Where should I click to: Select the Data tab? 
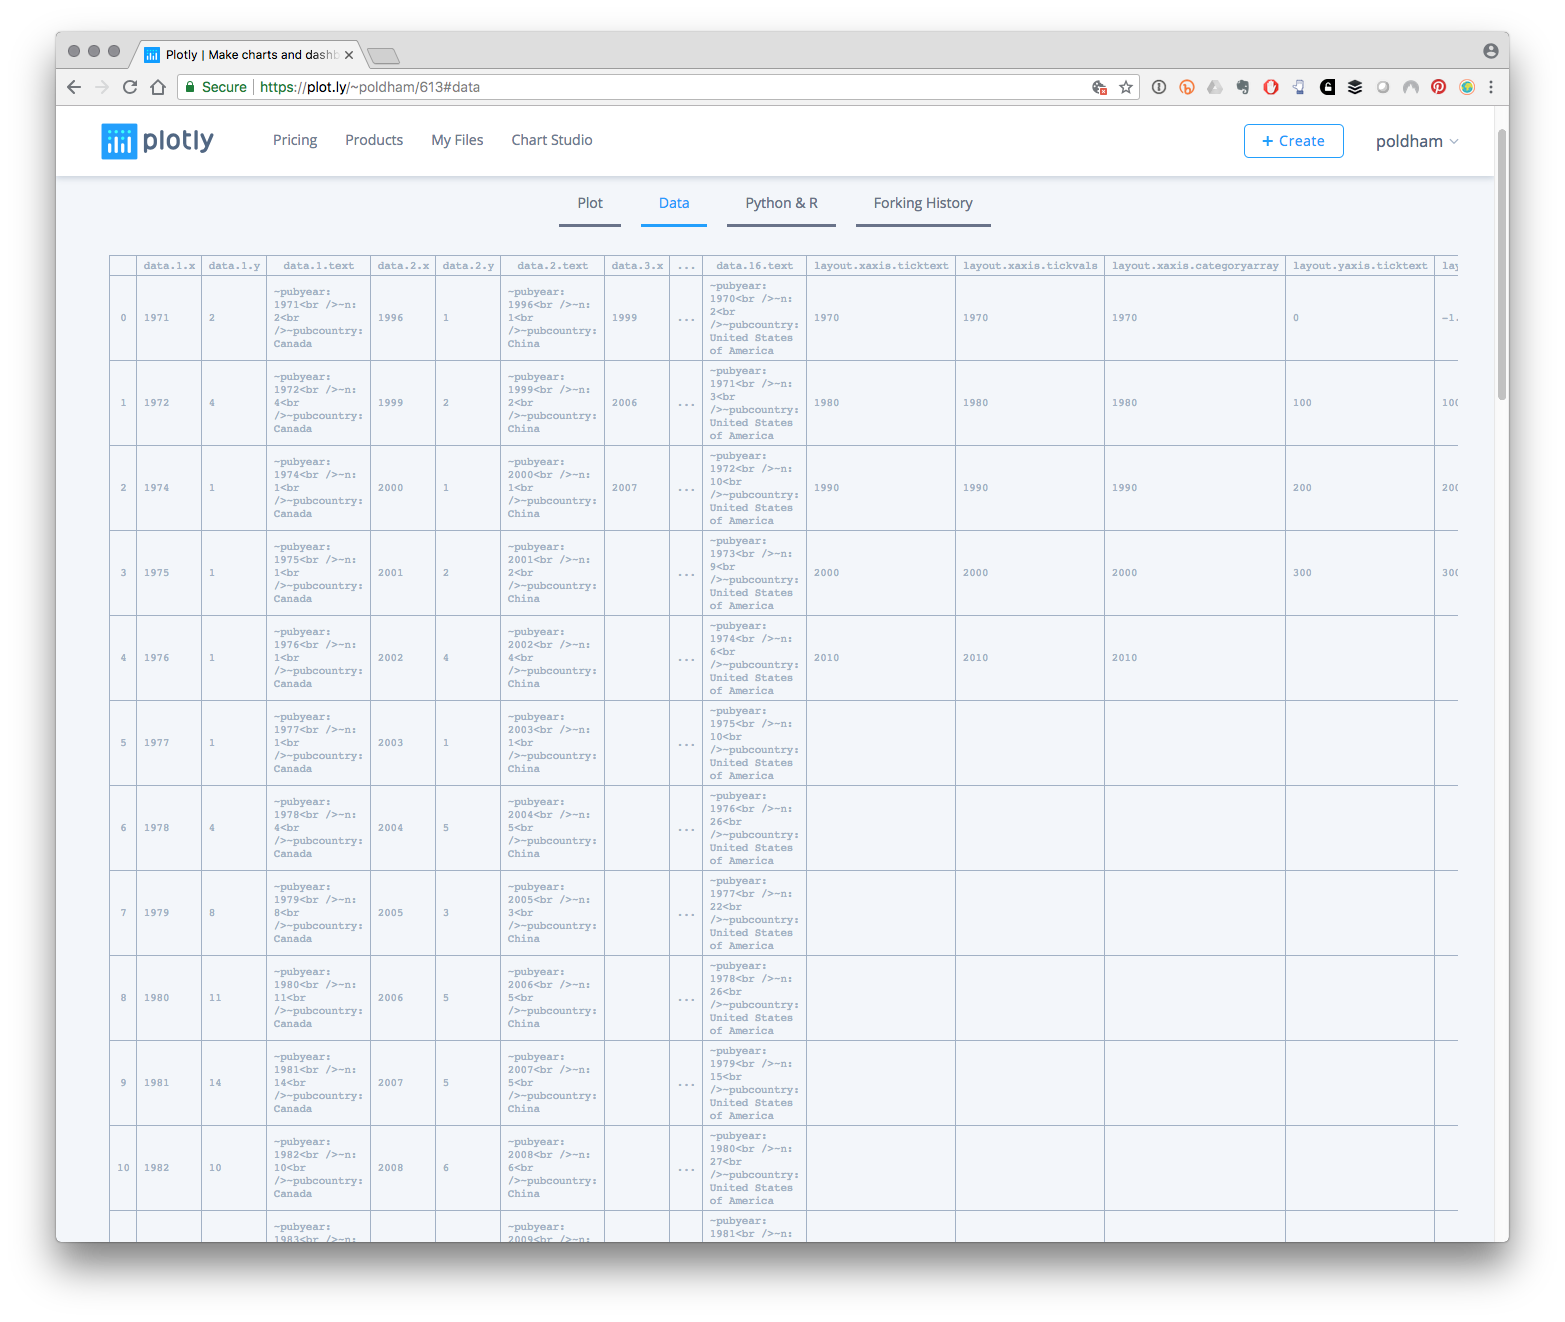pos(674,203)
